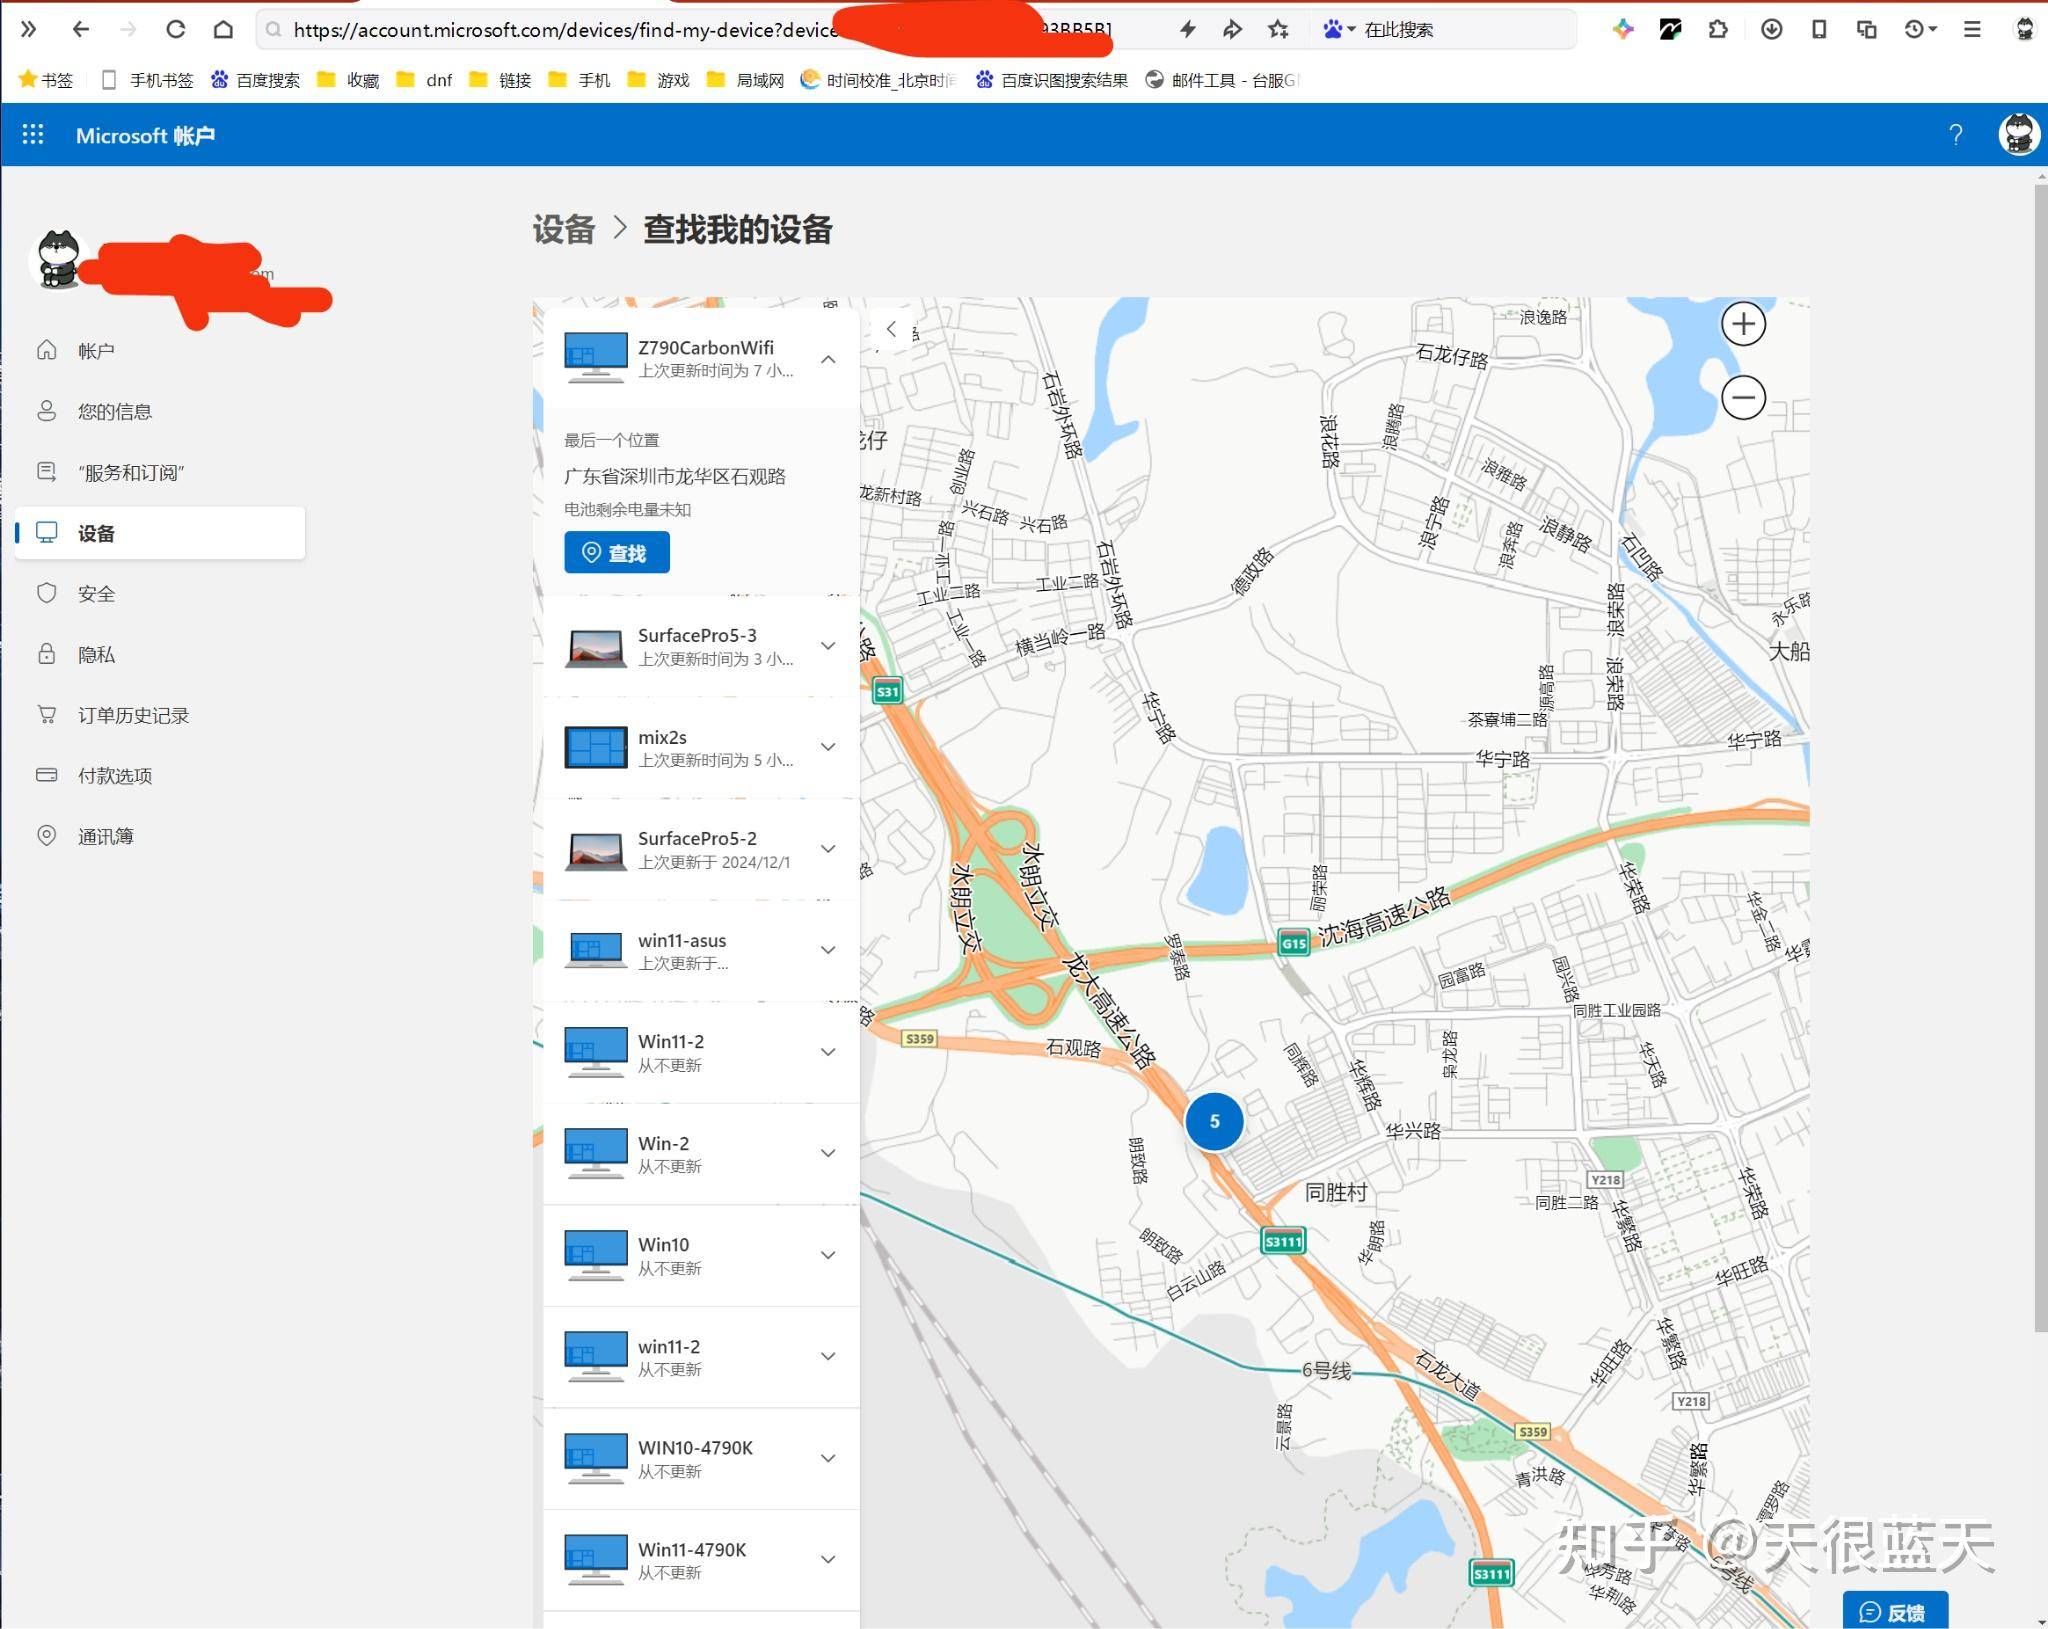Expand the mix2s device card

pyautogui.click(x=828, y=747)
